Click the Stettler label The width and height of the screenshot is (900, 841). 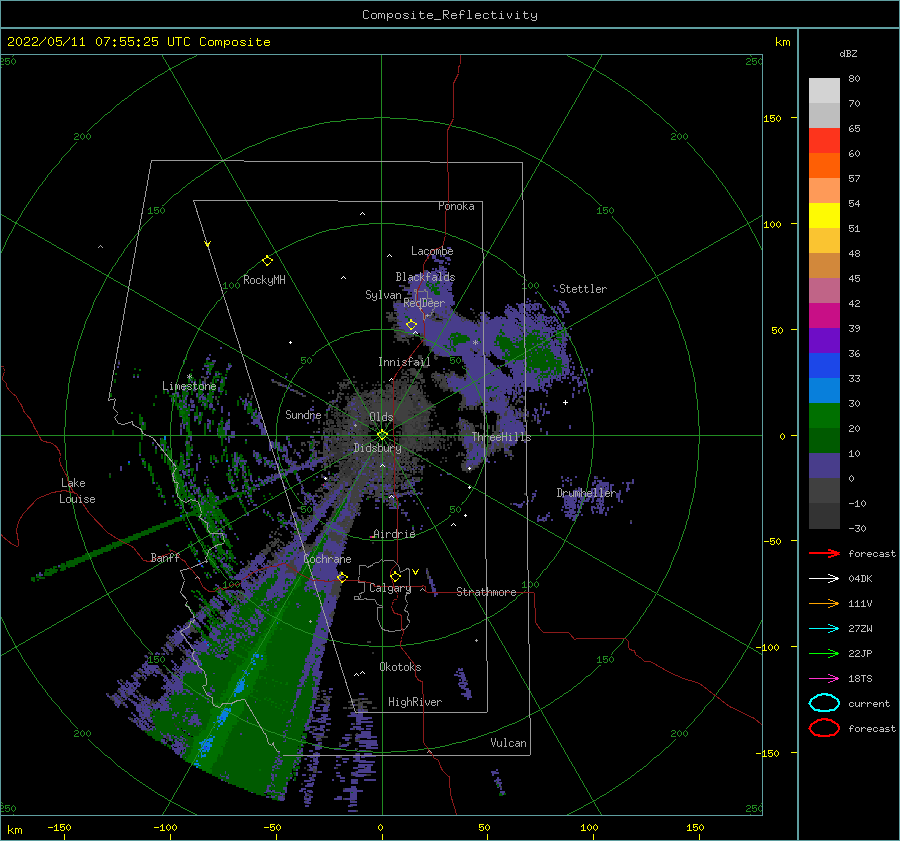583,289
